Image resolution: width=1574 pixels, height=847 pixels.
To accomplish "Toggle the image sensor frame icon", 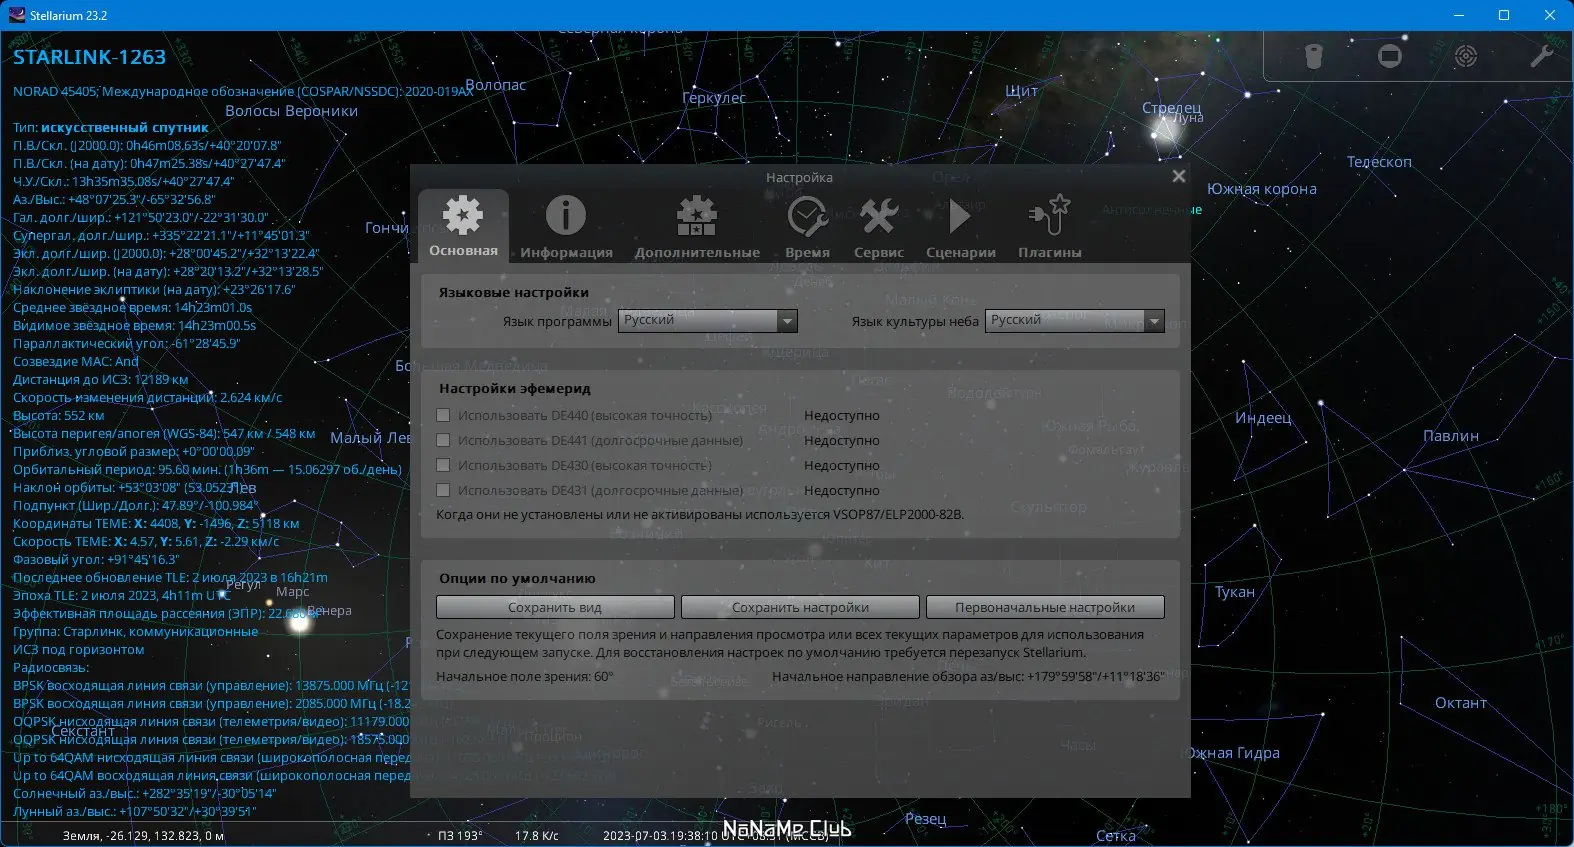I will point(1390,56).
